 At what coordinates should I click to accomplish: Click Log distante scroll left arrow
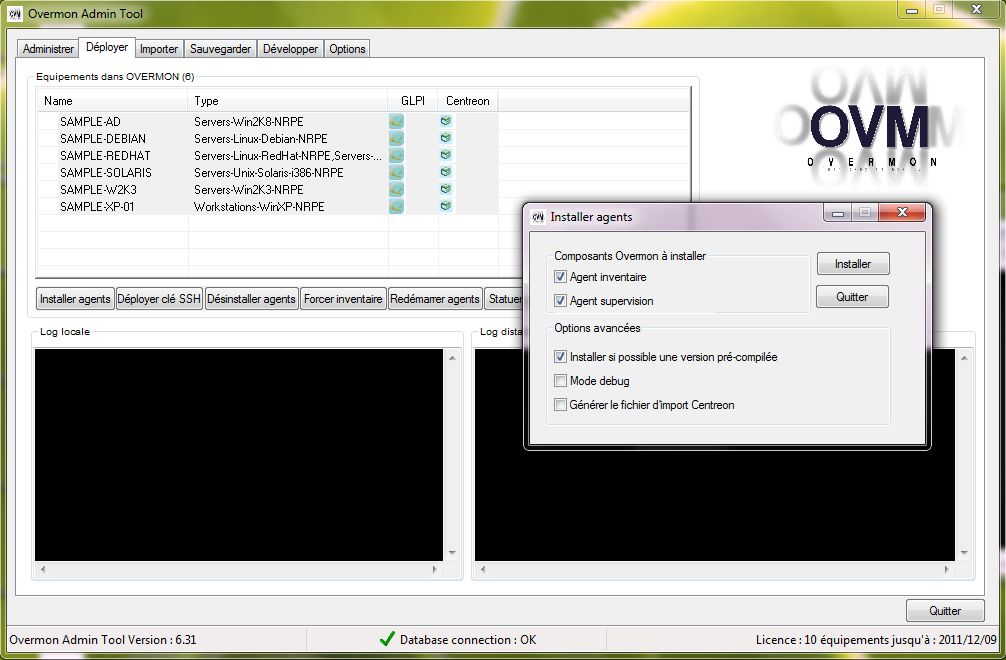(483, 569)
